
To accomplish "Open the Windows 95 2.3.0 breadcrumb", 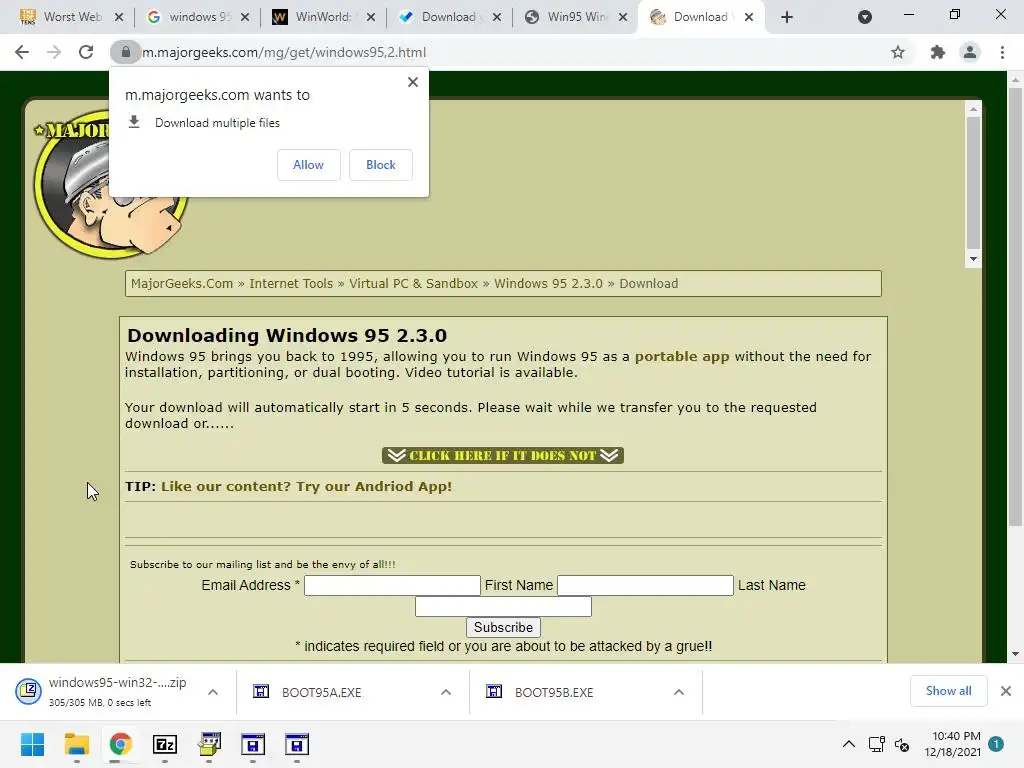I will click(x=549, y=283).
